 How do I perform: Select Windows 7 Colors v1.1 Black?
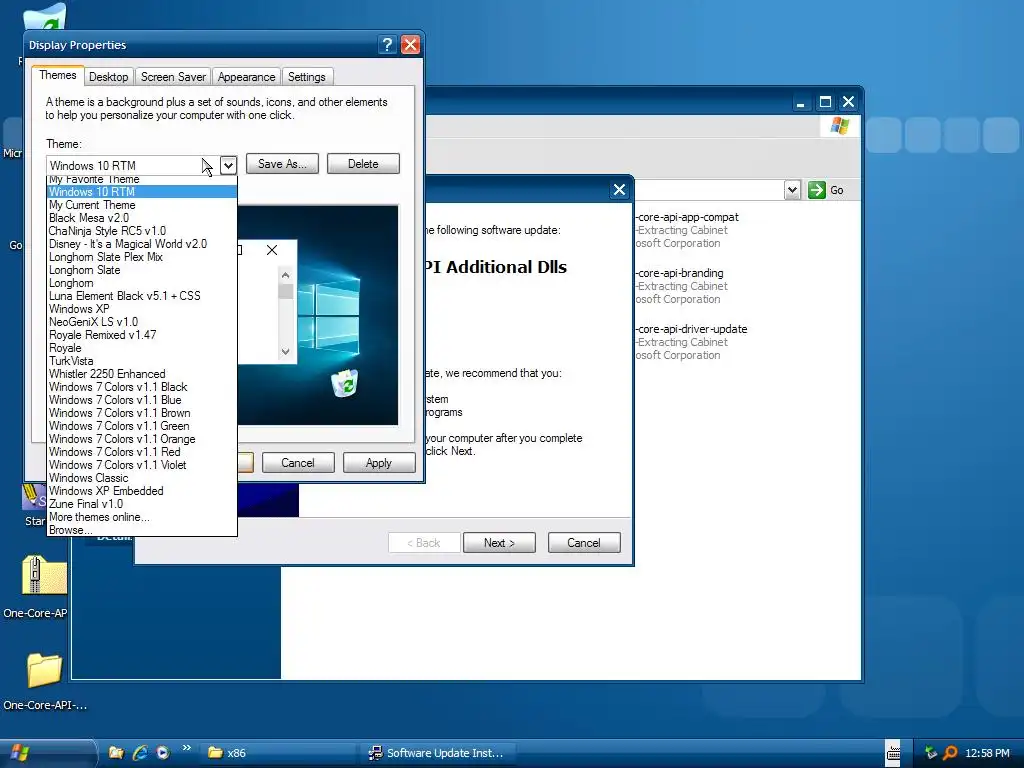click(142, 387)
